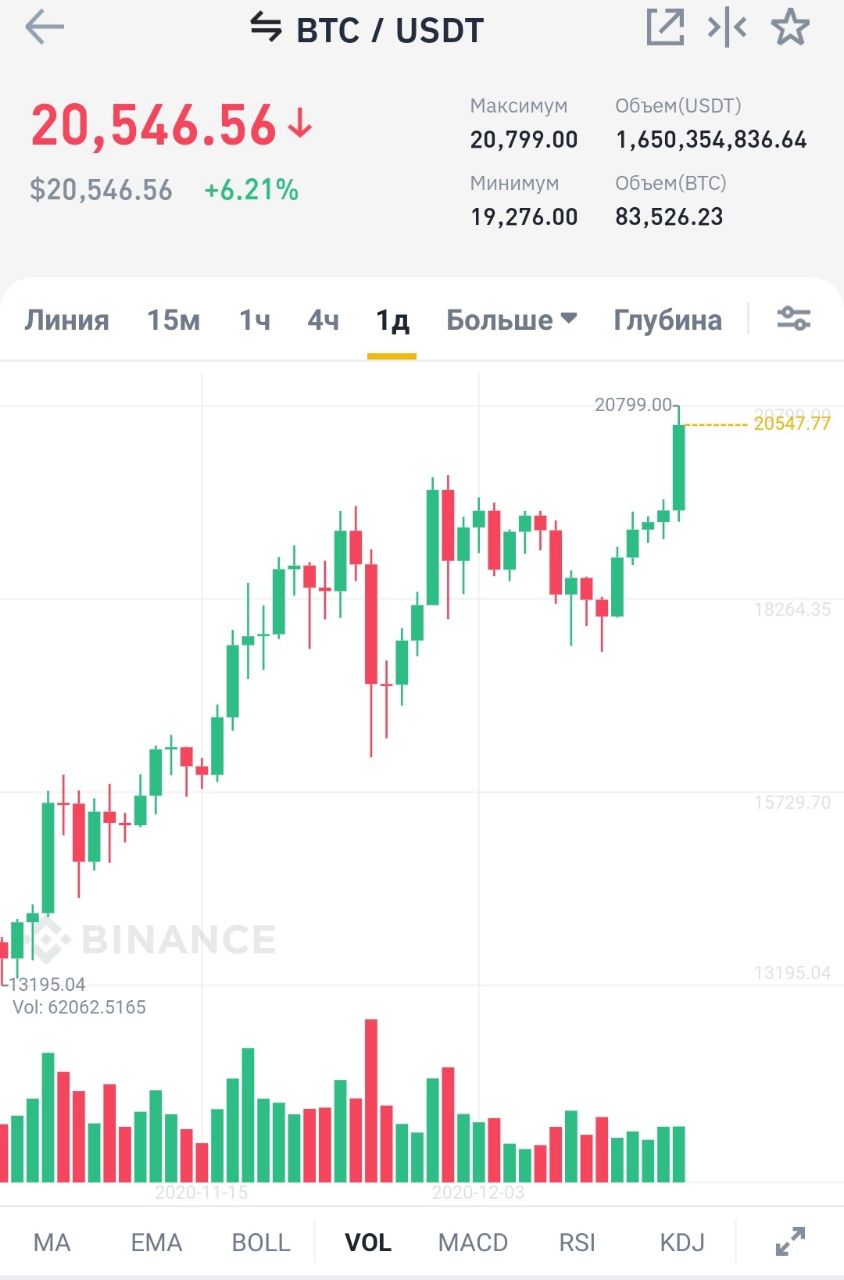Viewport: 844px width, 1280px height.
Task: Switch to the 15м timeframe tab
Action: click(174, 320)
